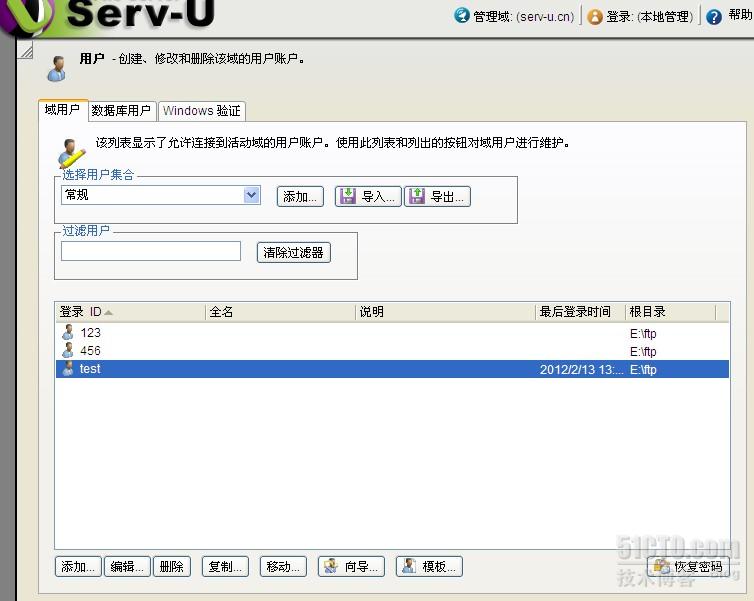Screen dimensions: 754x601
Task: Select user row 123
Action: pos(392,333)
